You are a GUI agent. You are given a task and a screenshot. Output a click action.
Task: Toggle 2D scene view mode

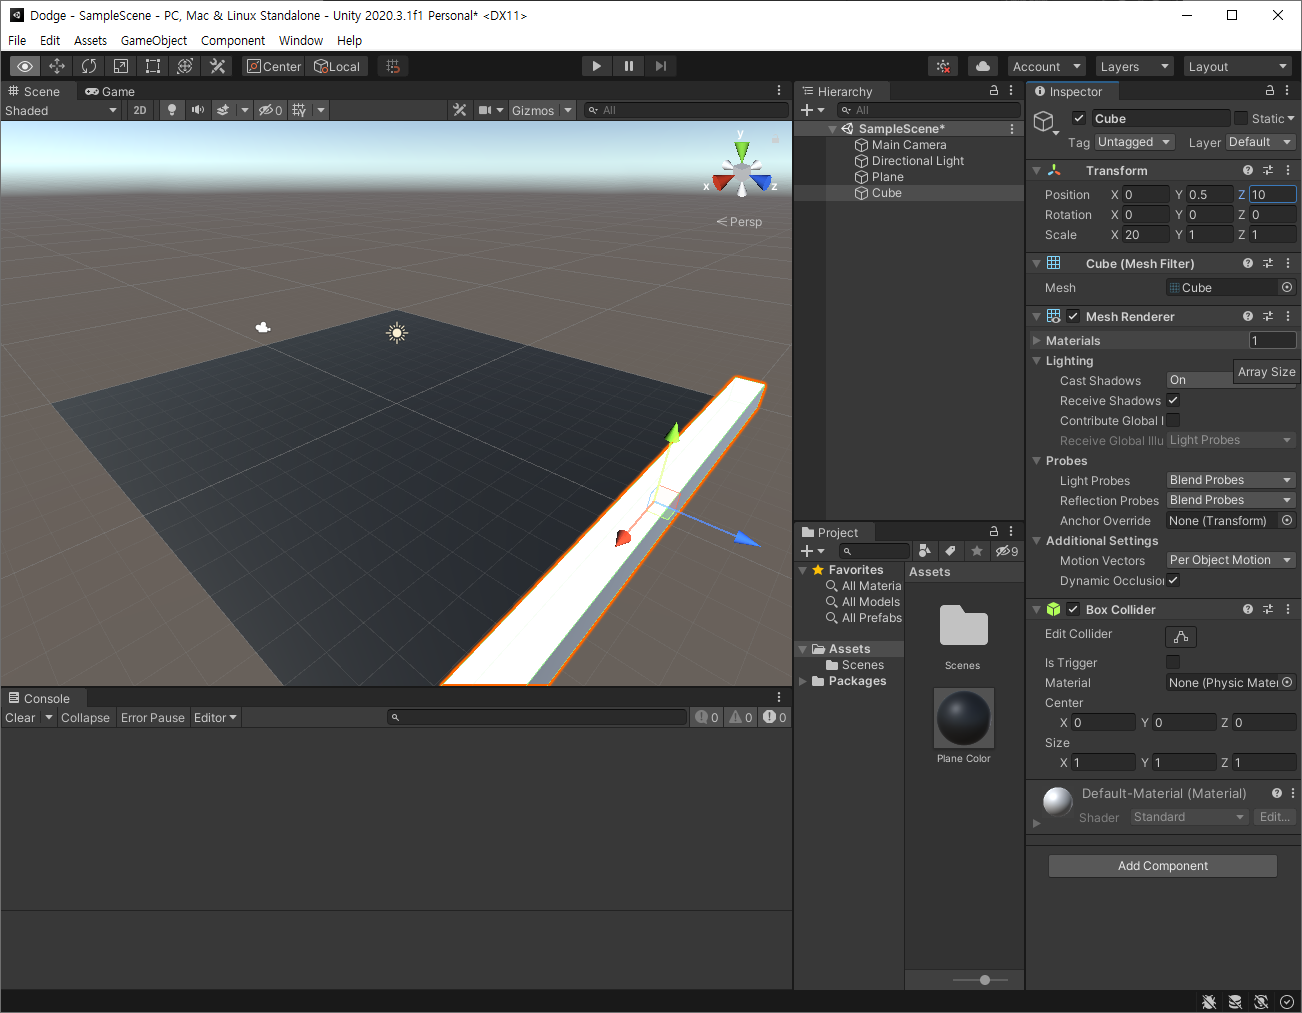pos(140,110)
